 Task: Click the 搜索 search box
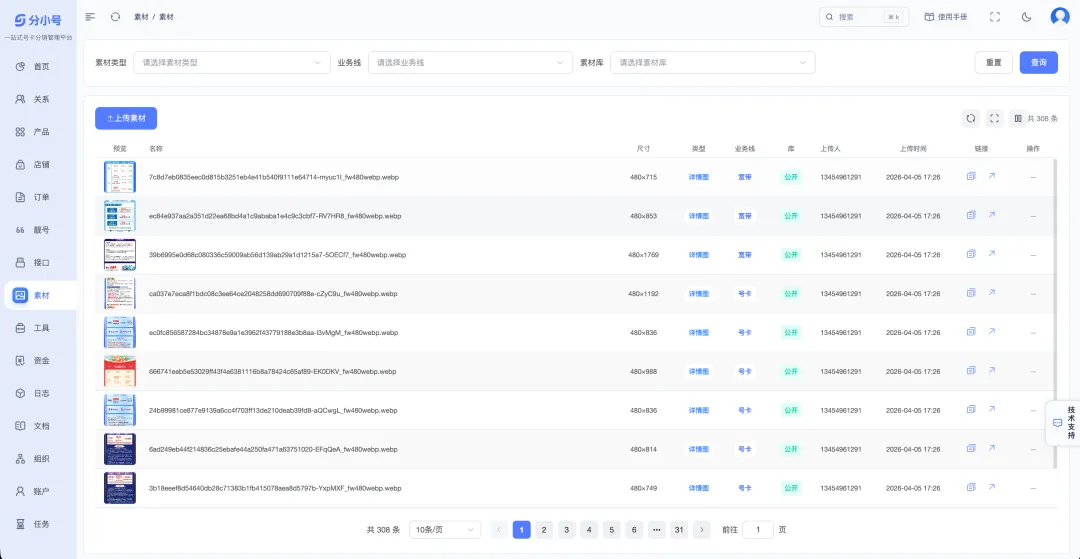[x=864, y=17]
